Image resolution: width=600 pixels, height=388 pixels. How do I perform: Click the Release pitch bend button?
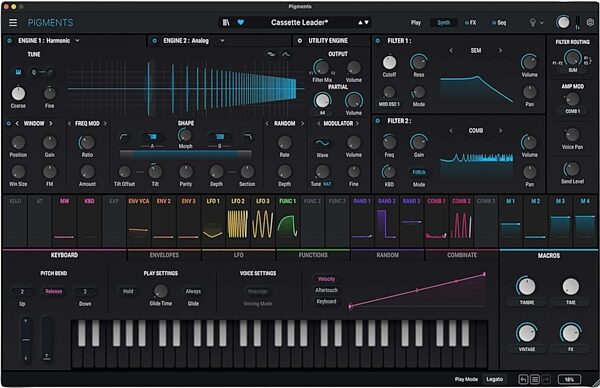(54, 291)
